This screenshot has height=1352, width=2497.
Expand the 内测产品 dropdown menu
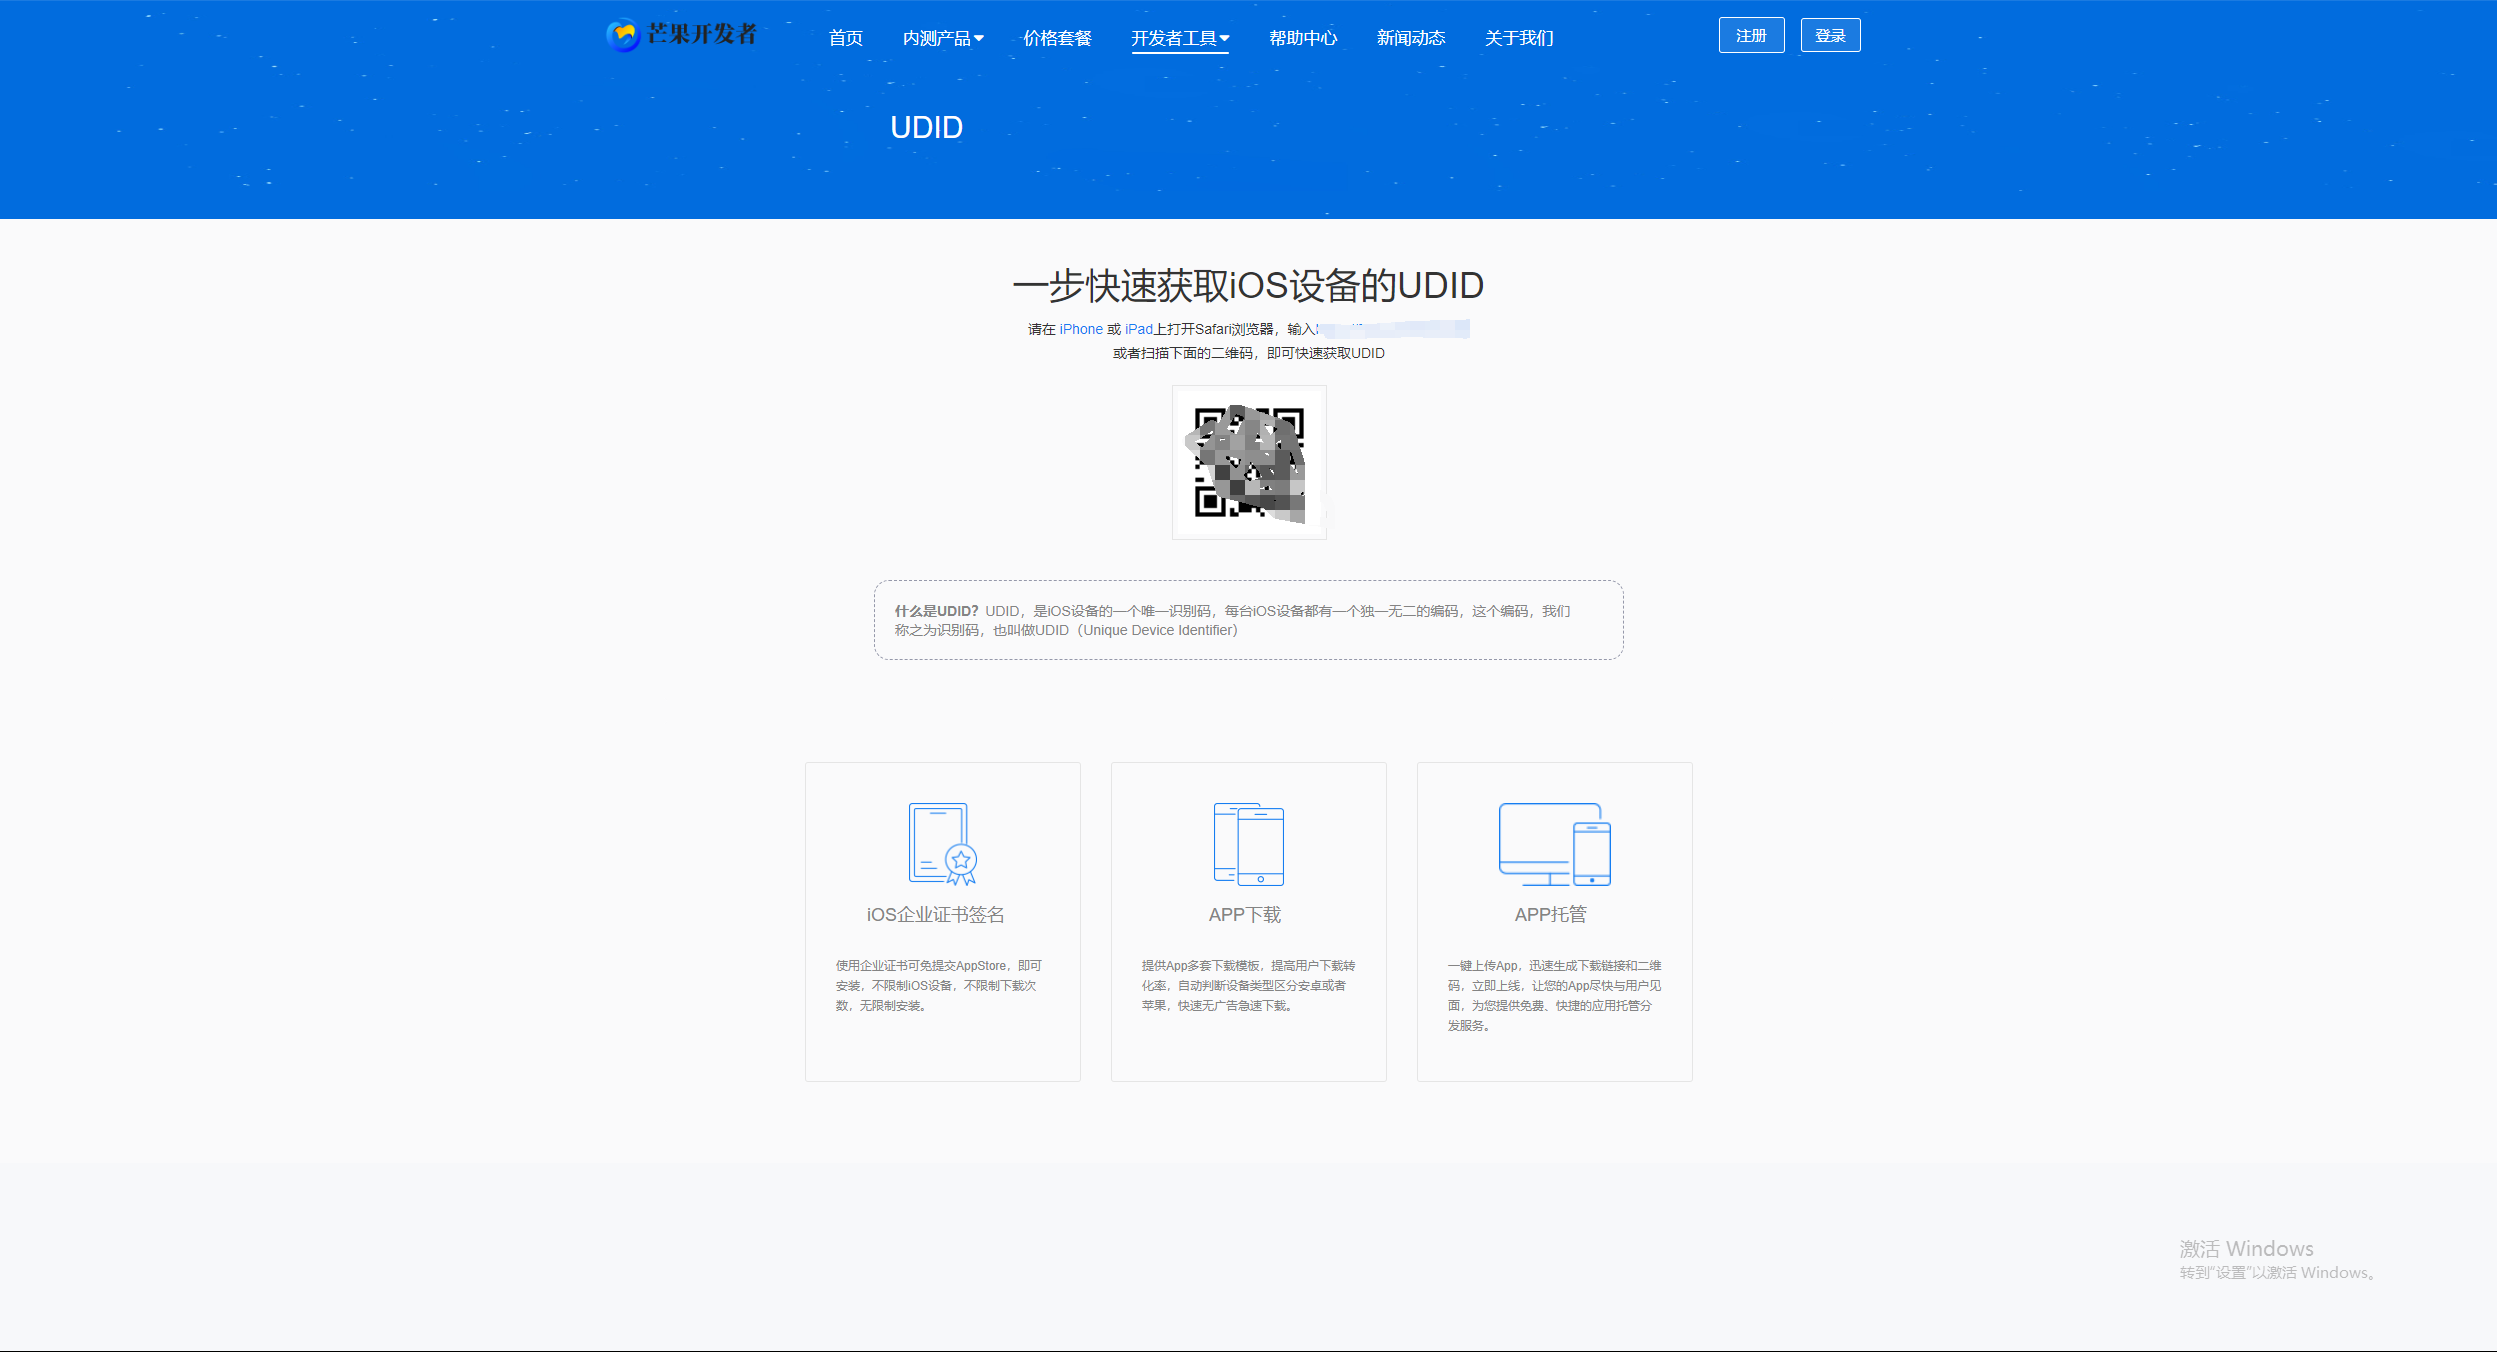coord(943,38)
